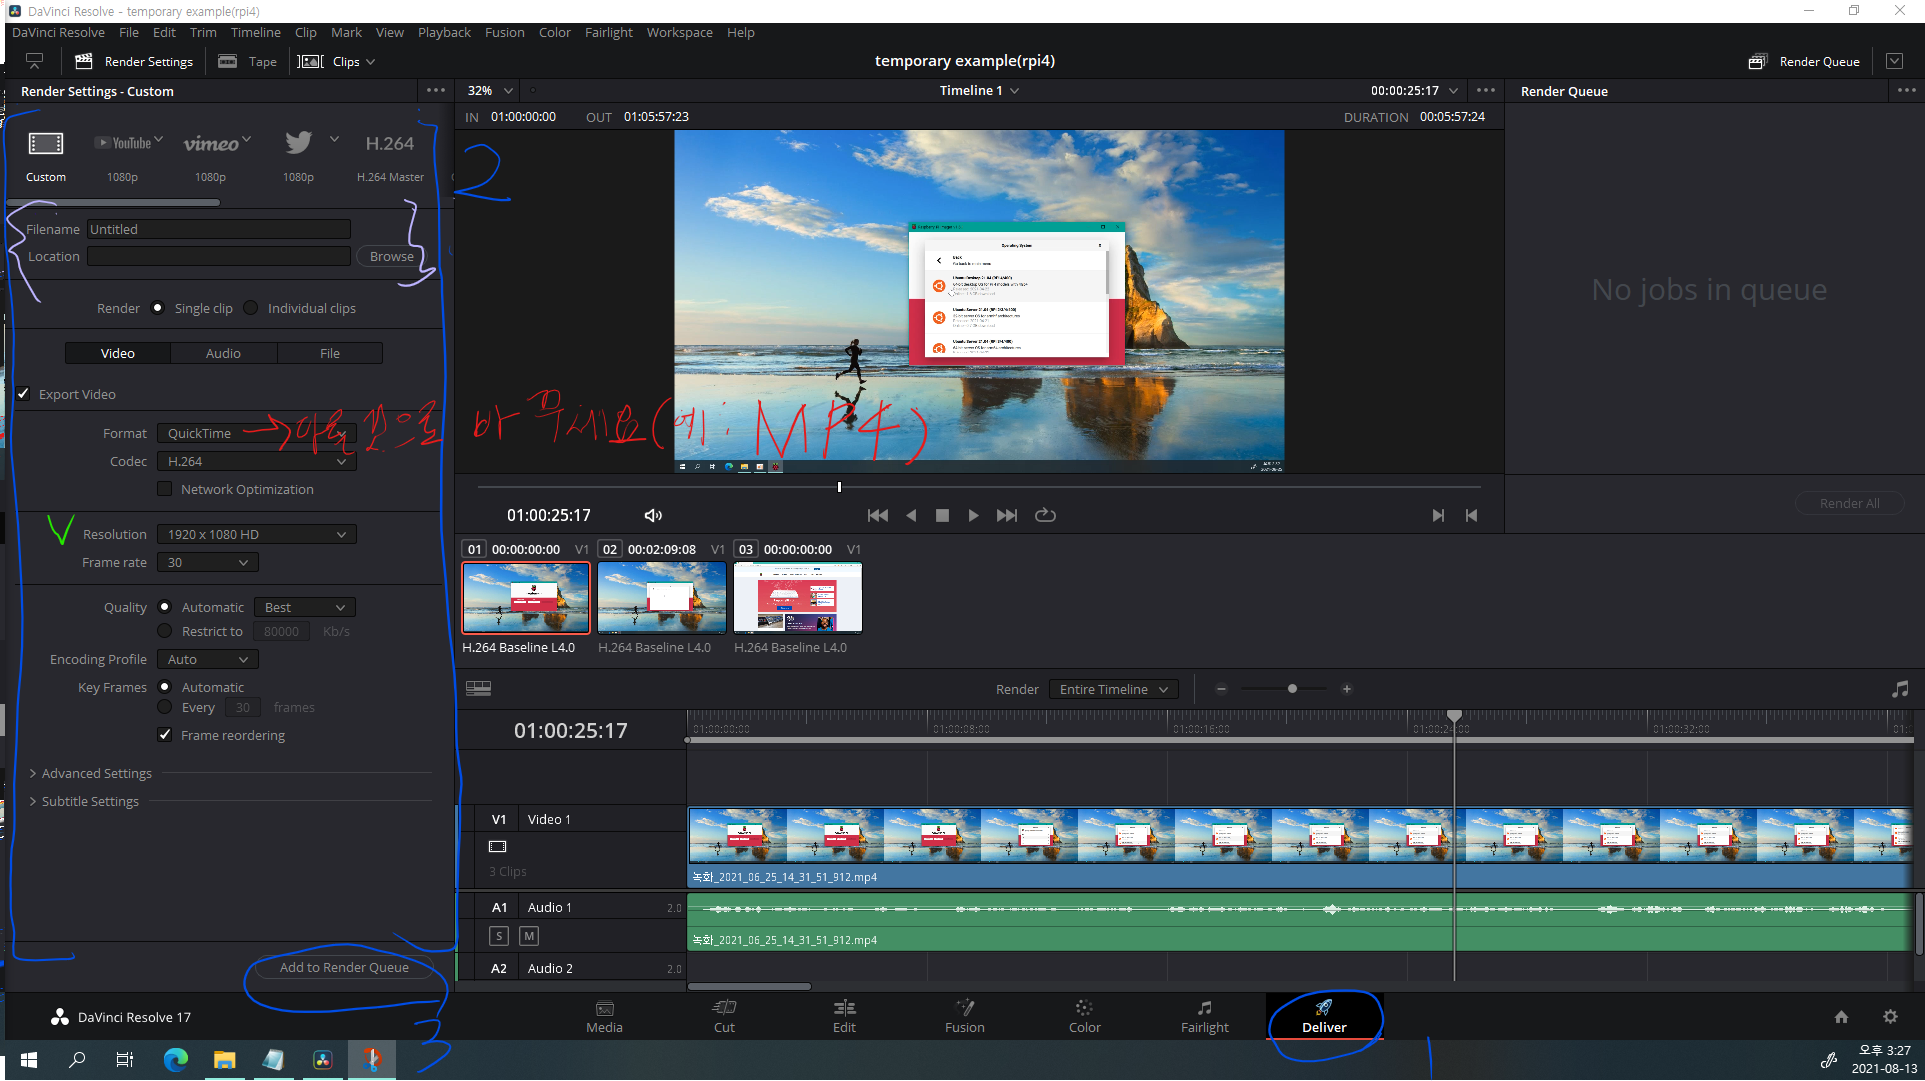Screen dimensions: 1925x1081
Task: Click the loop playback icon
Action: pyautogui.click(x=1045, y=515)
